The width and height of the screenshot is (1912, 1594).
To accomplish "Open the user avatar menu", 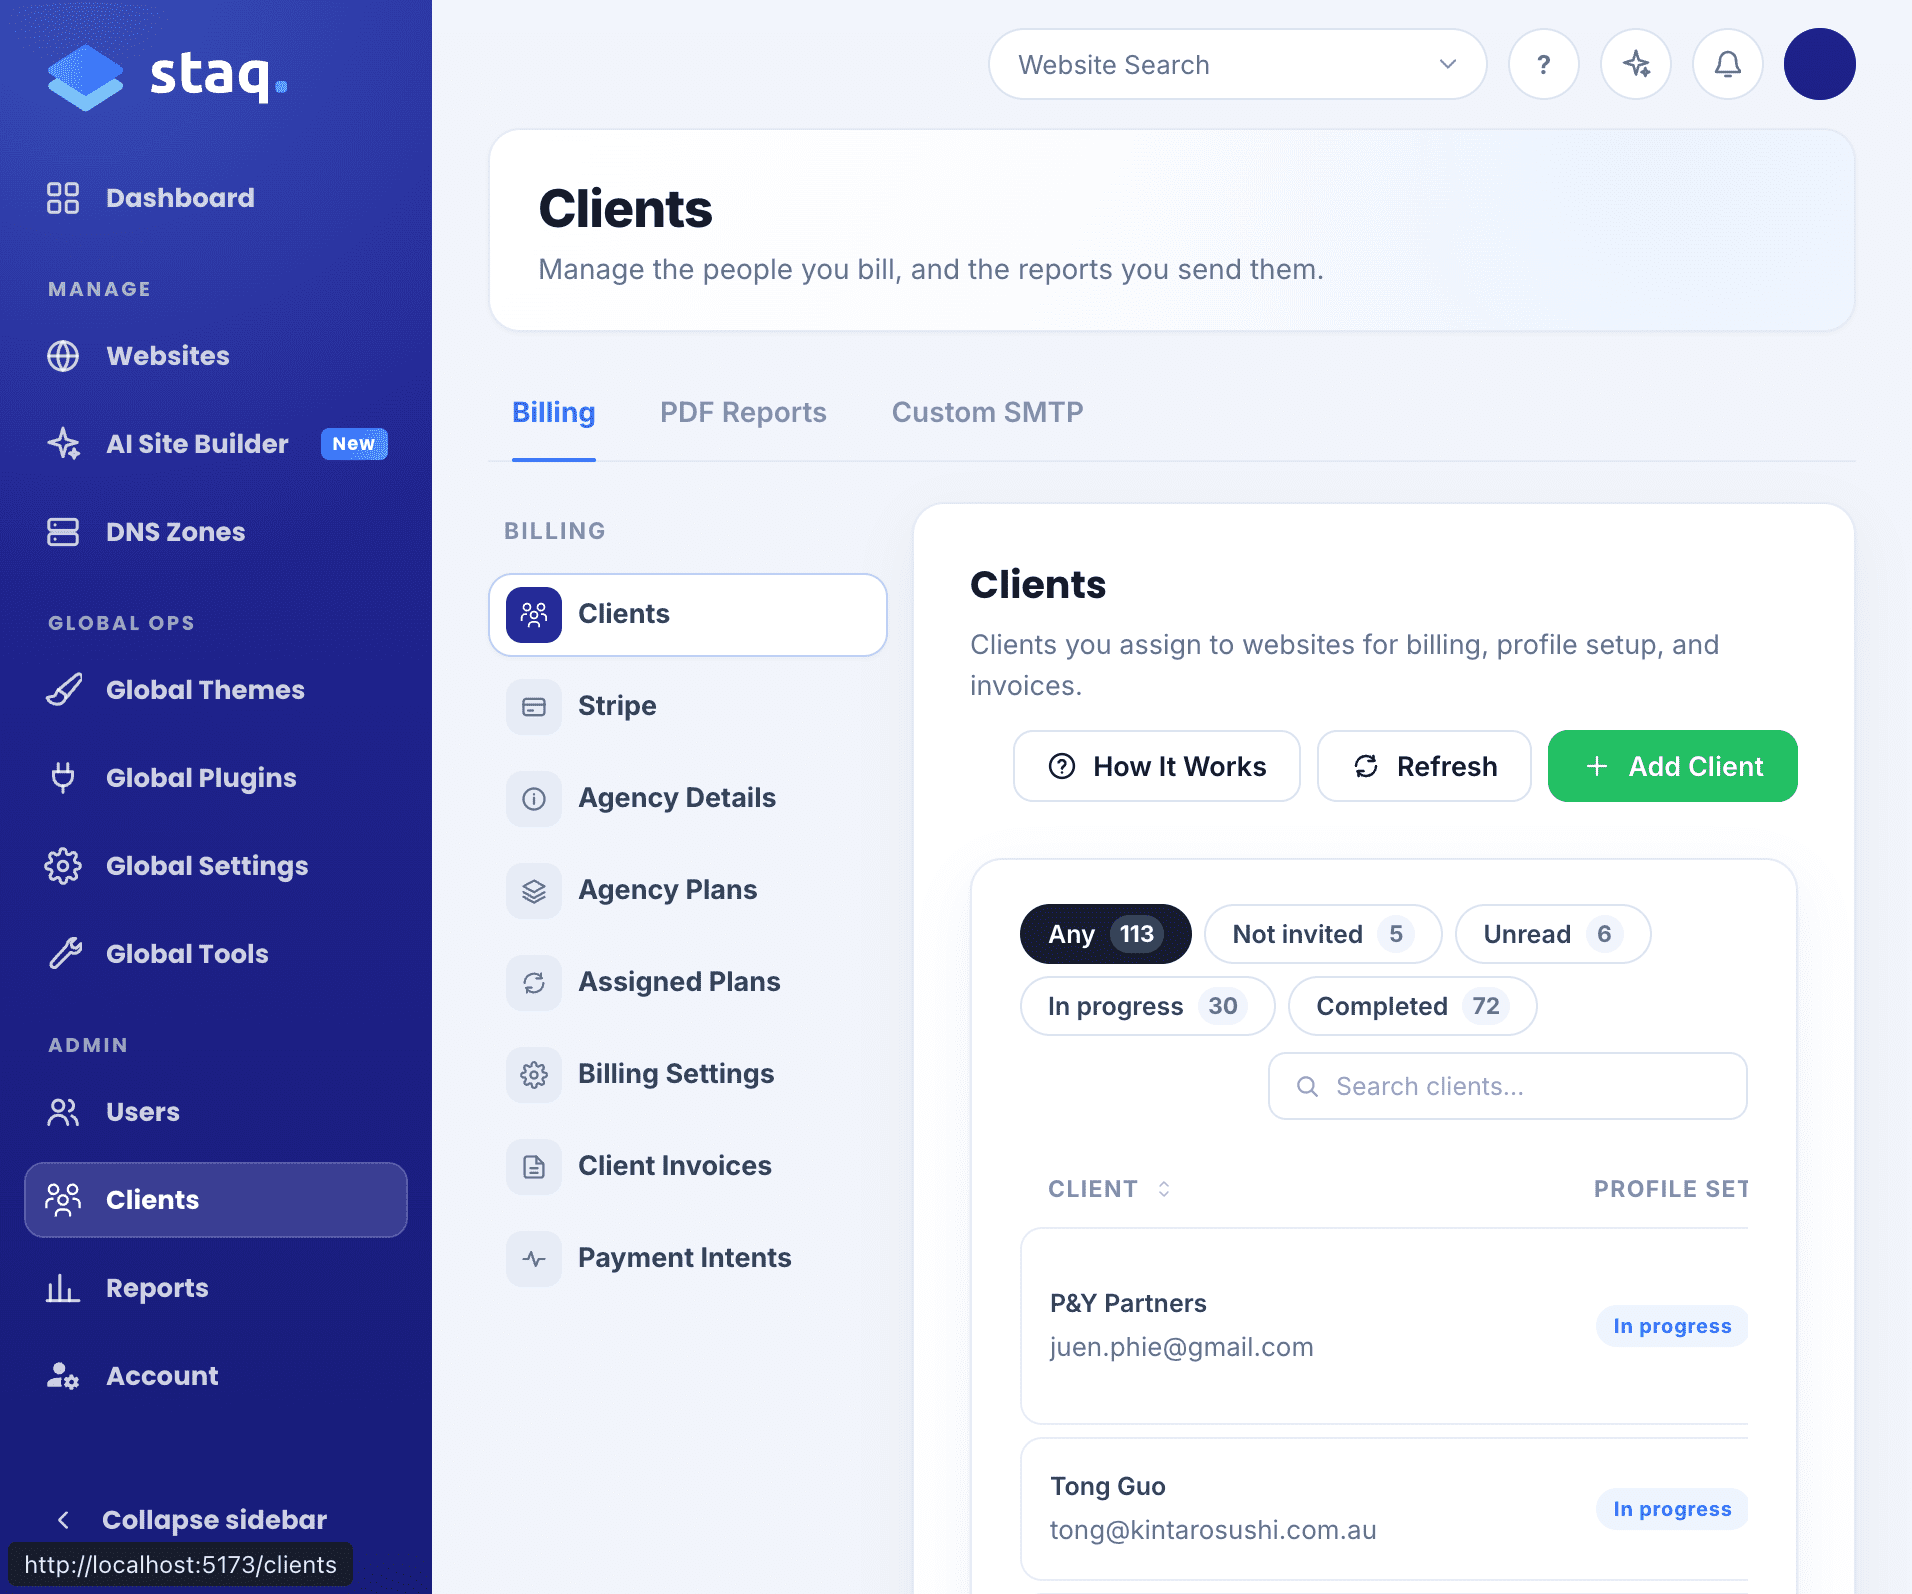I will click(x=1820, y=64).
